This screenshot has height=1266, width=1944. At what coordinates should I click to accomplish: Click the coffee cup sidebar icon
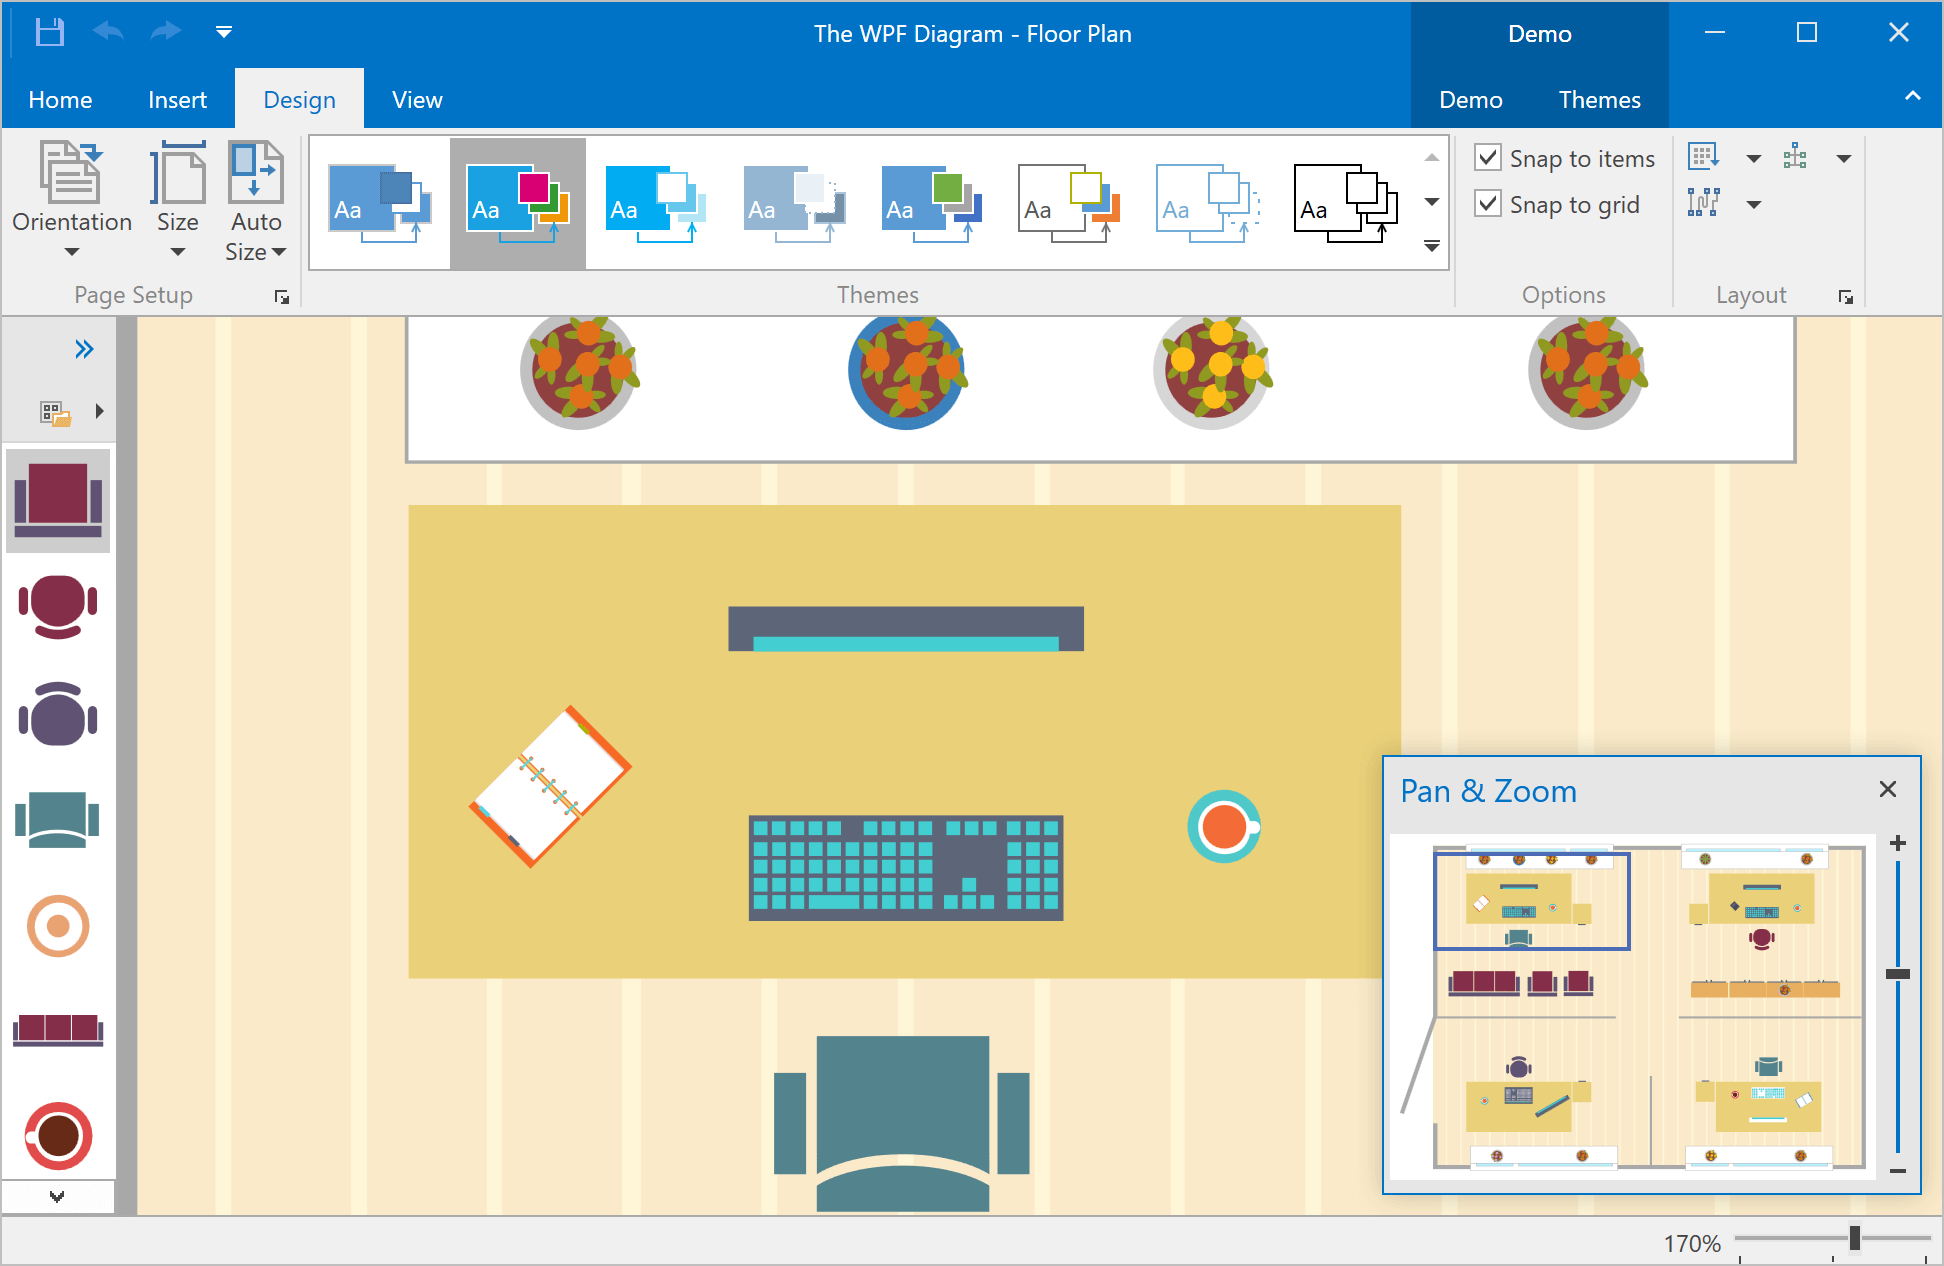point(57,1134)
